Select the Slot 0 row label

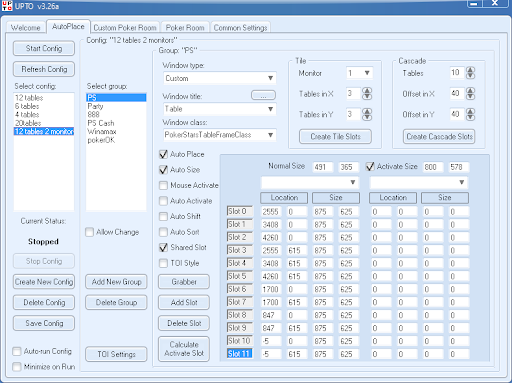(x=240, y=211)
